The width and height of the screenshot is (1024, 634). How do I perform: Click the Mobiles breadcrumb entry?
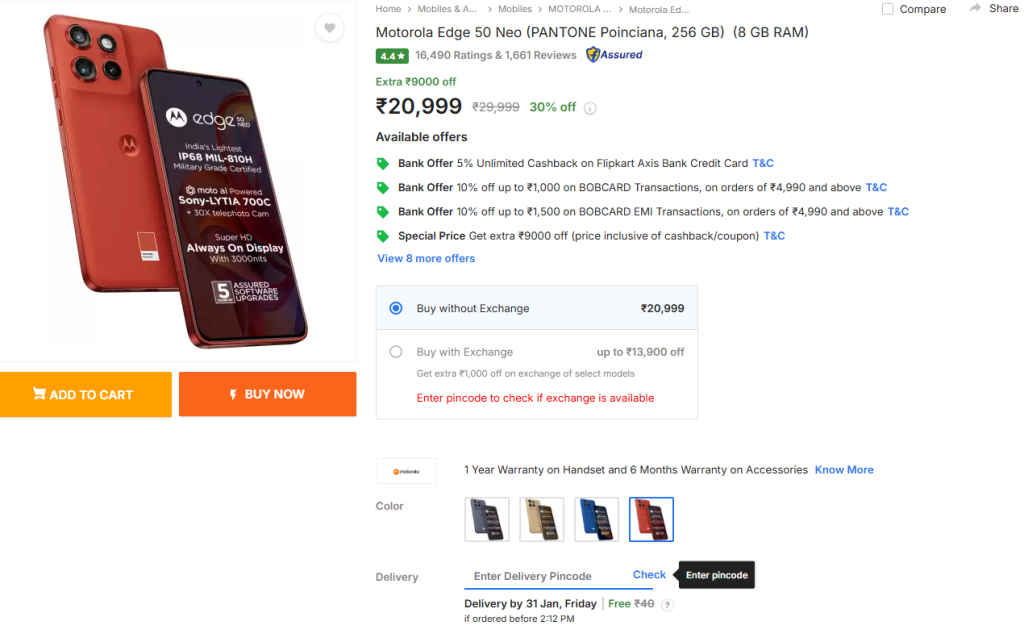(x=514, y=8)
